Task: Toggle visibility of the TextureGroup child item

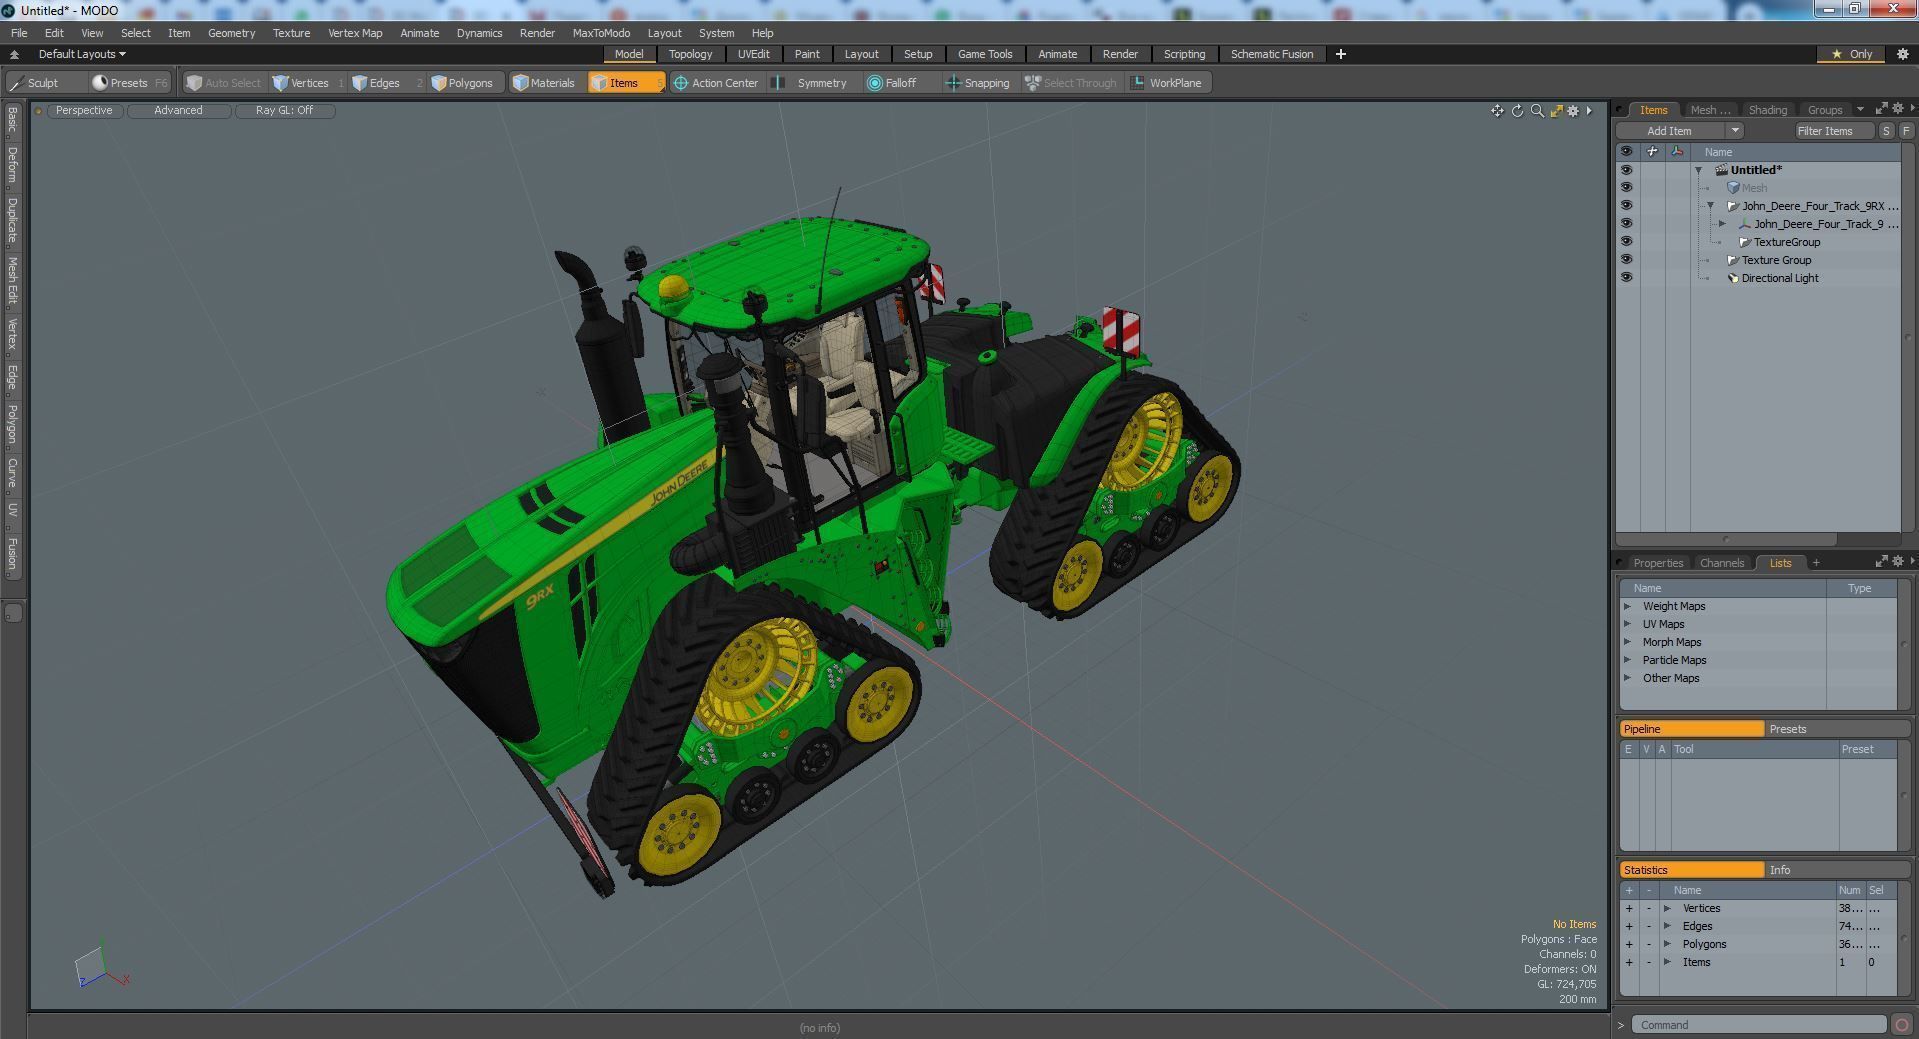Action: (x=1626, y=242)
